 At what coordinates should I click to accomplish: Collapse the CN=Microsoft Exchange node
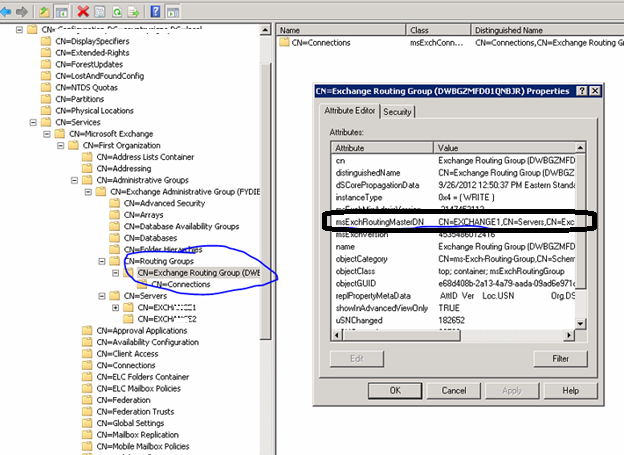pyautogui.click(x=47, y=134)
